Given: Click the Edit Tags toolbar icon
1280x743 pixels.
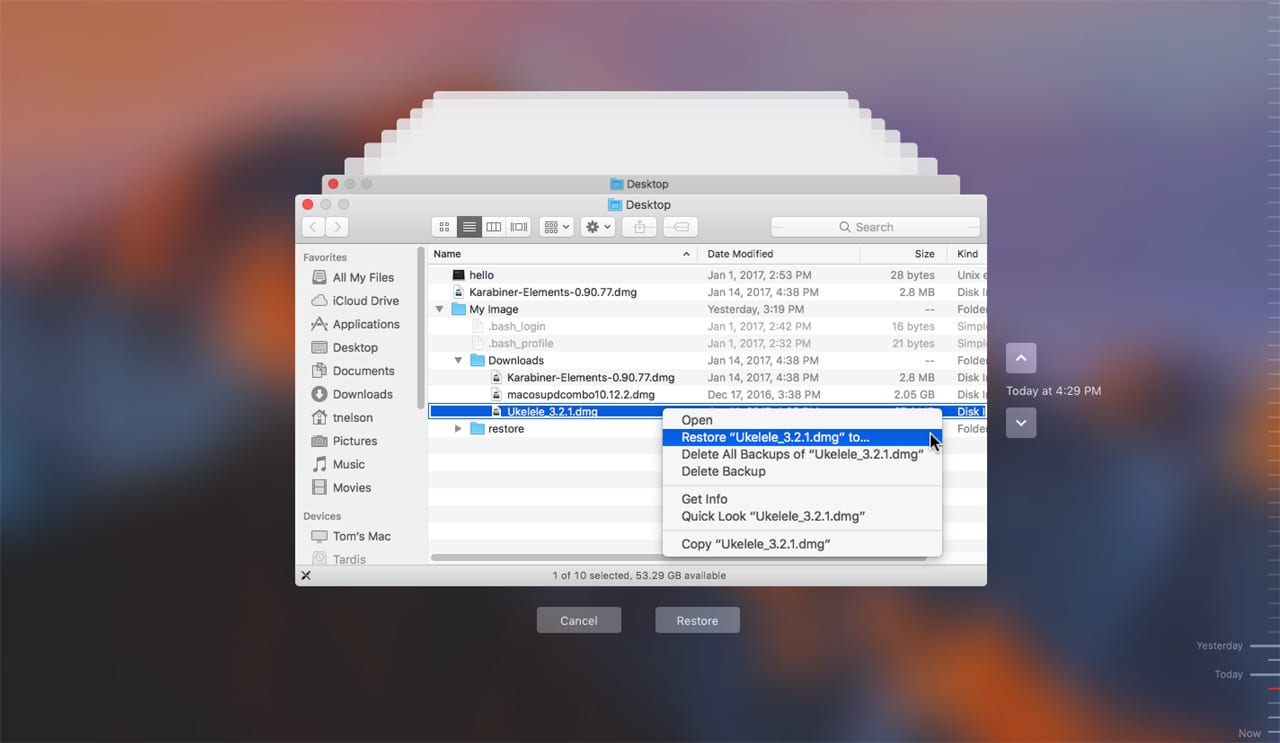Looking at the screenshot, I should click(x=679, y=227).
